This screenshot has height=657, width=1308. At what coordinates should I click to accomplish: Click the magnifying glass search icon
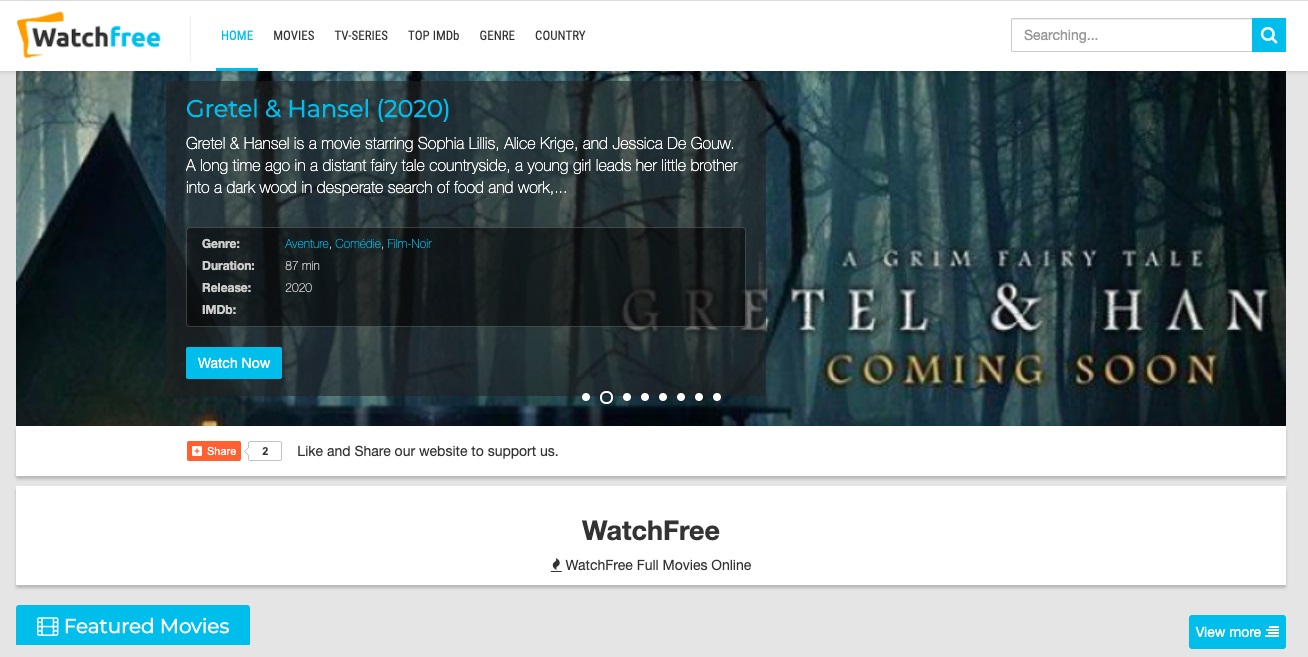pos(1269,35)
